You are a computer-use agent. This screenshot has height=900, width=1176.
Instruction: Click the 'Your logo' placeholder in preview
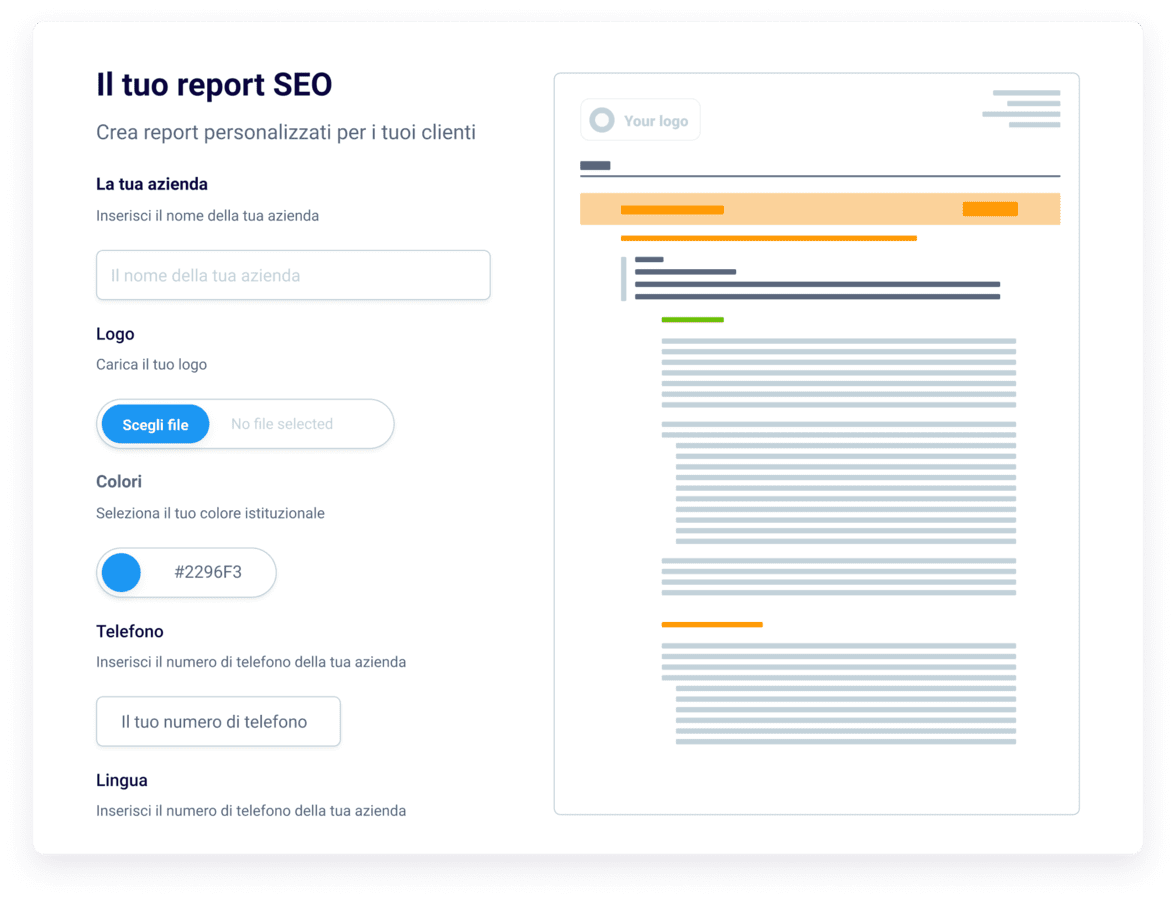click(640, 120)
